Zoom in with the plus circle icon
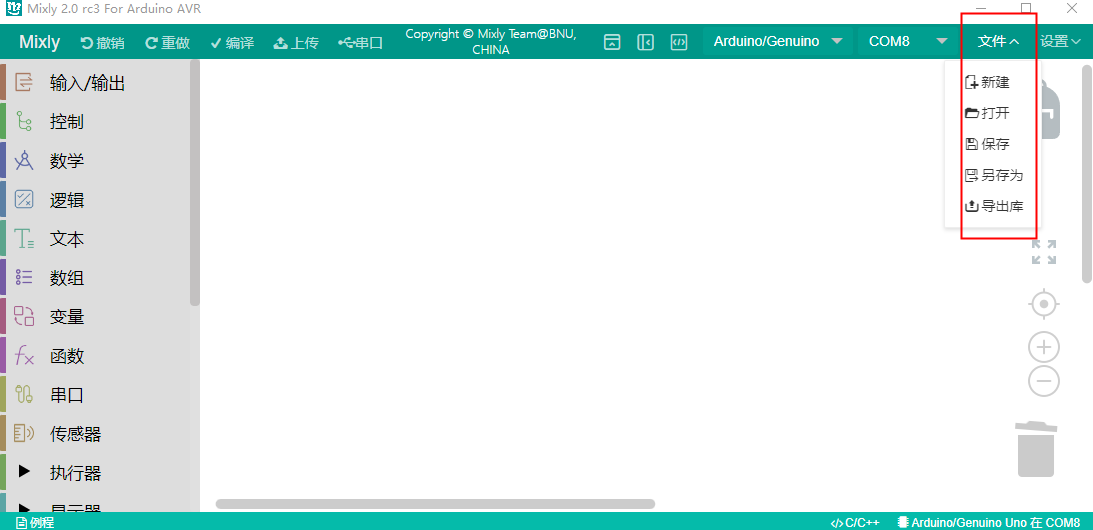 tap(1044, 347)
